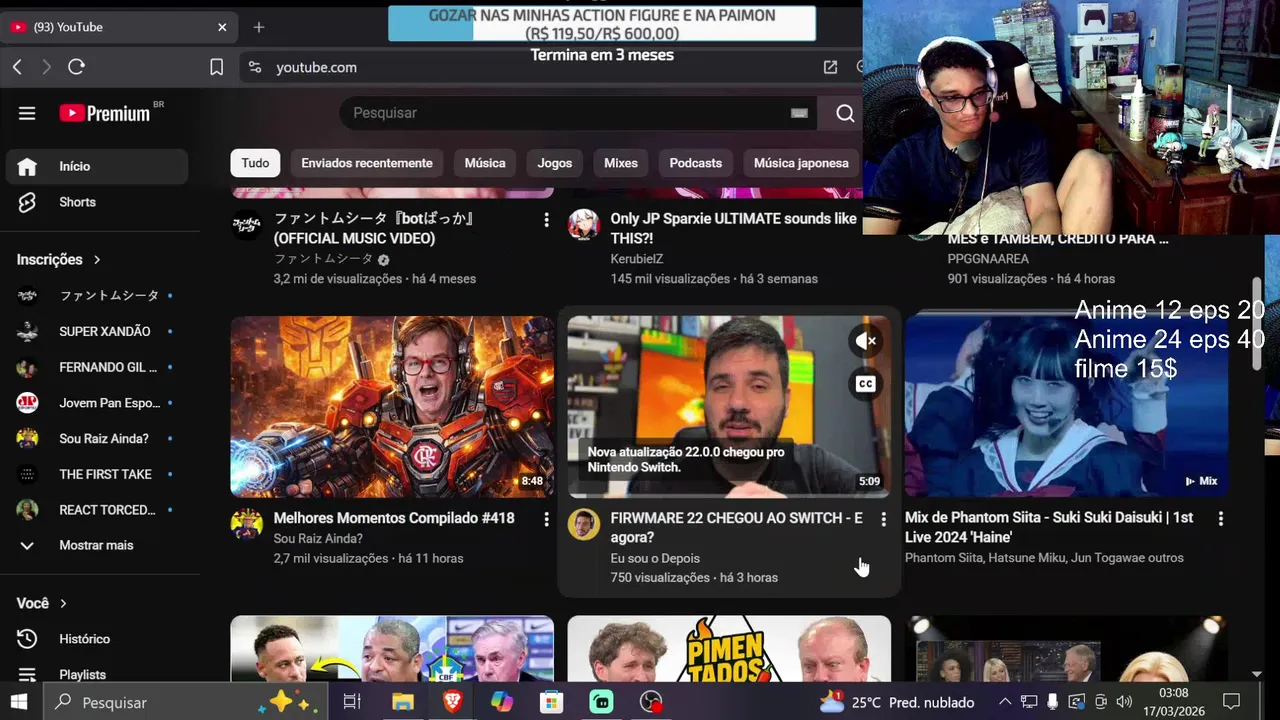Close the (93) YouTube tab
Image resolution: width=1280 pixels, height=720 pixels.
tap(222, 27)
